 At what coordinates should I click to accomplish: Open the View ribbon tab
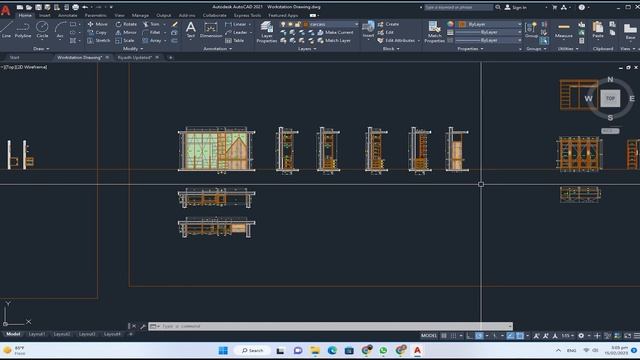(119, 15)
